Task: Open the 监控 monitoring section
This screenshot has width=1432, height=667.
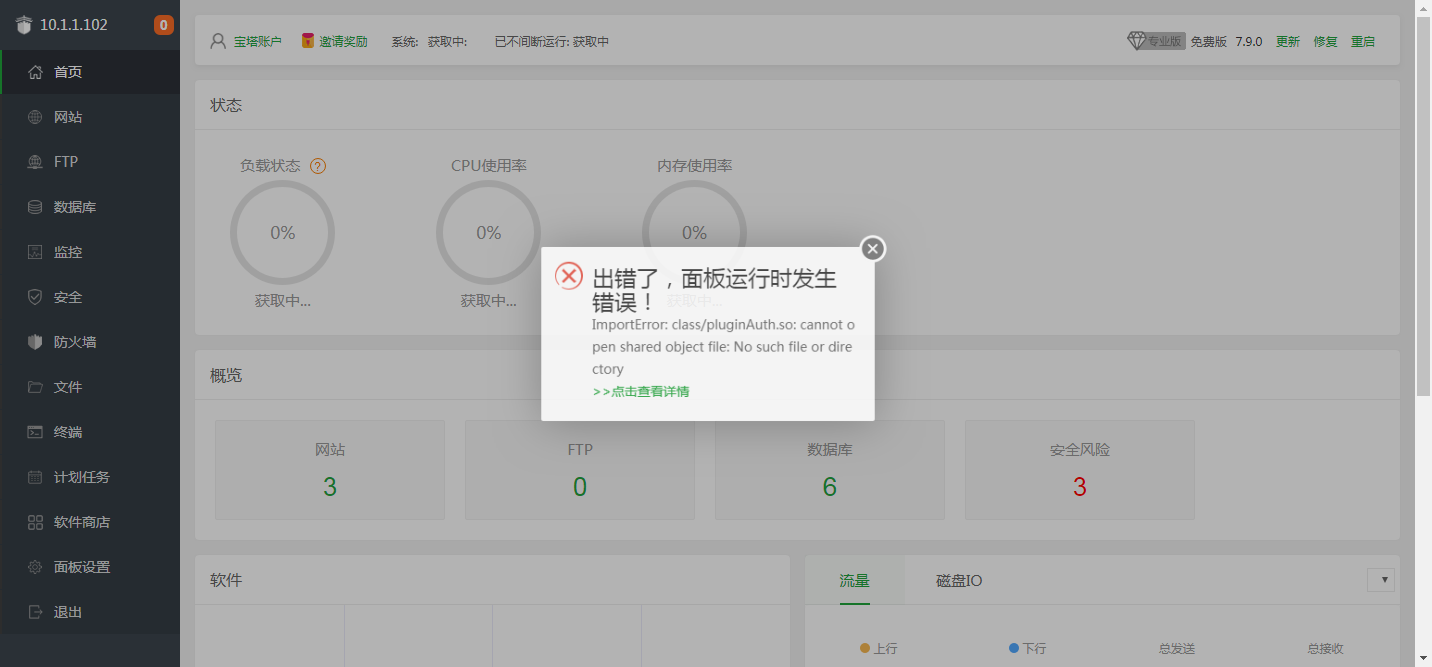Action: point(90,252)
